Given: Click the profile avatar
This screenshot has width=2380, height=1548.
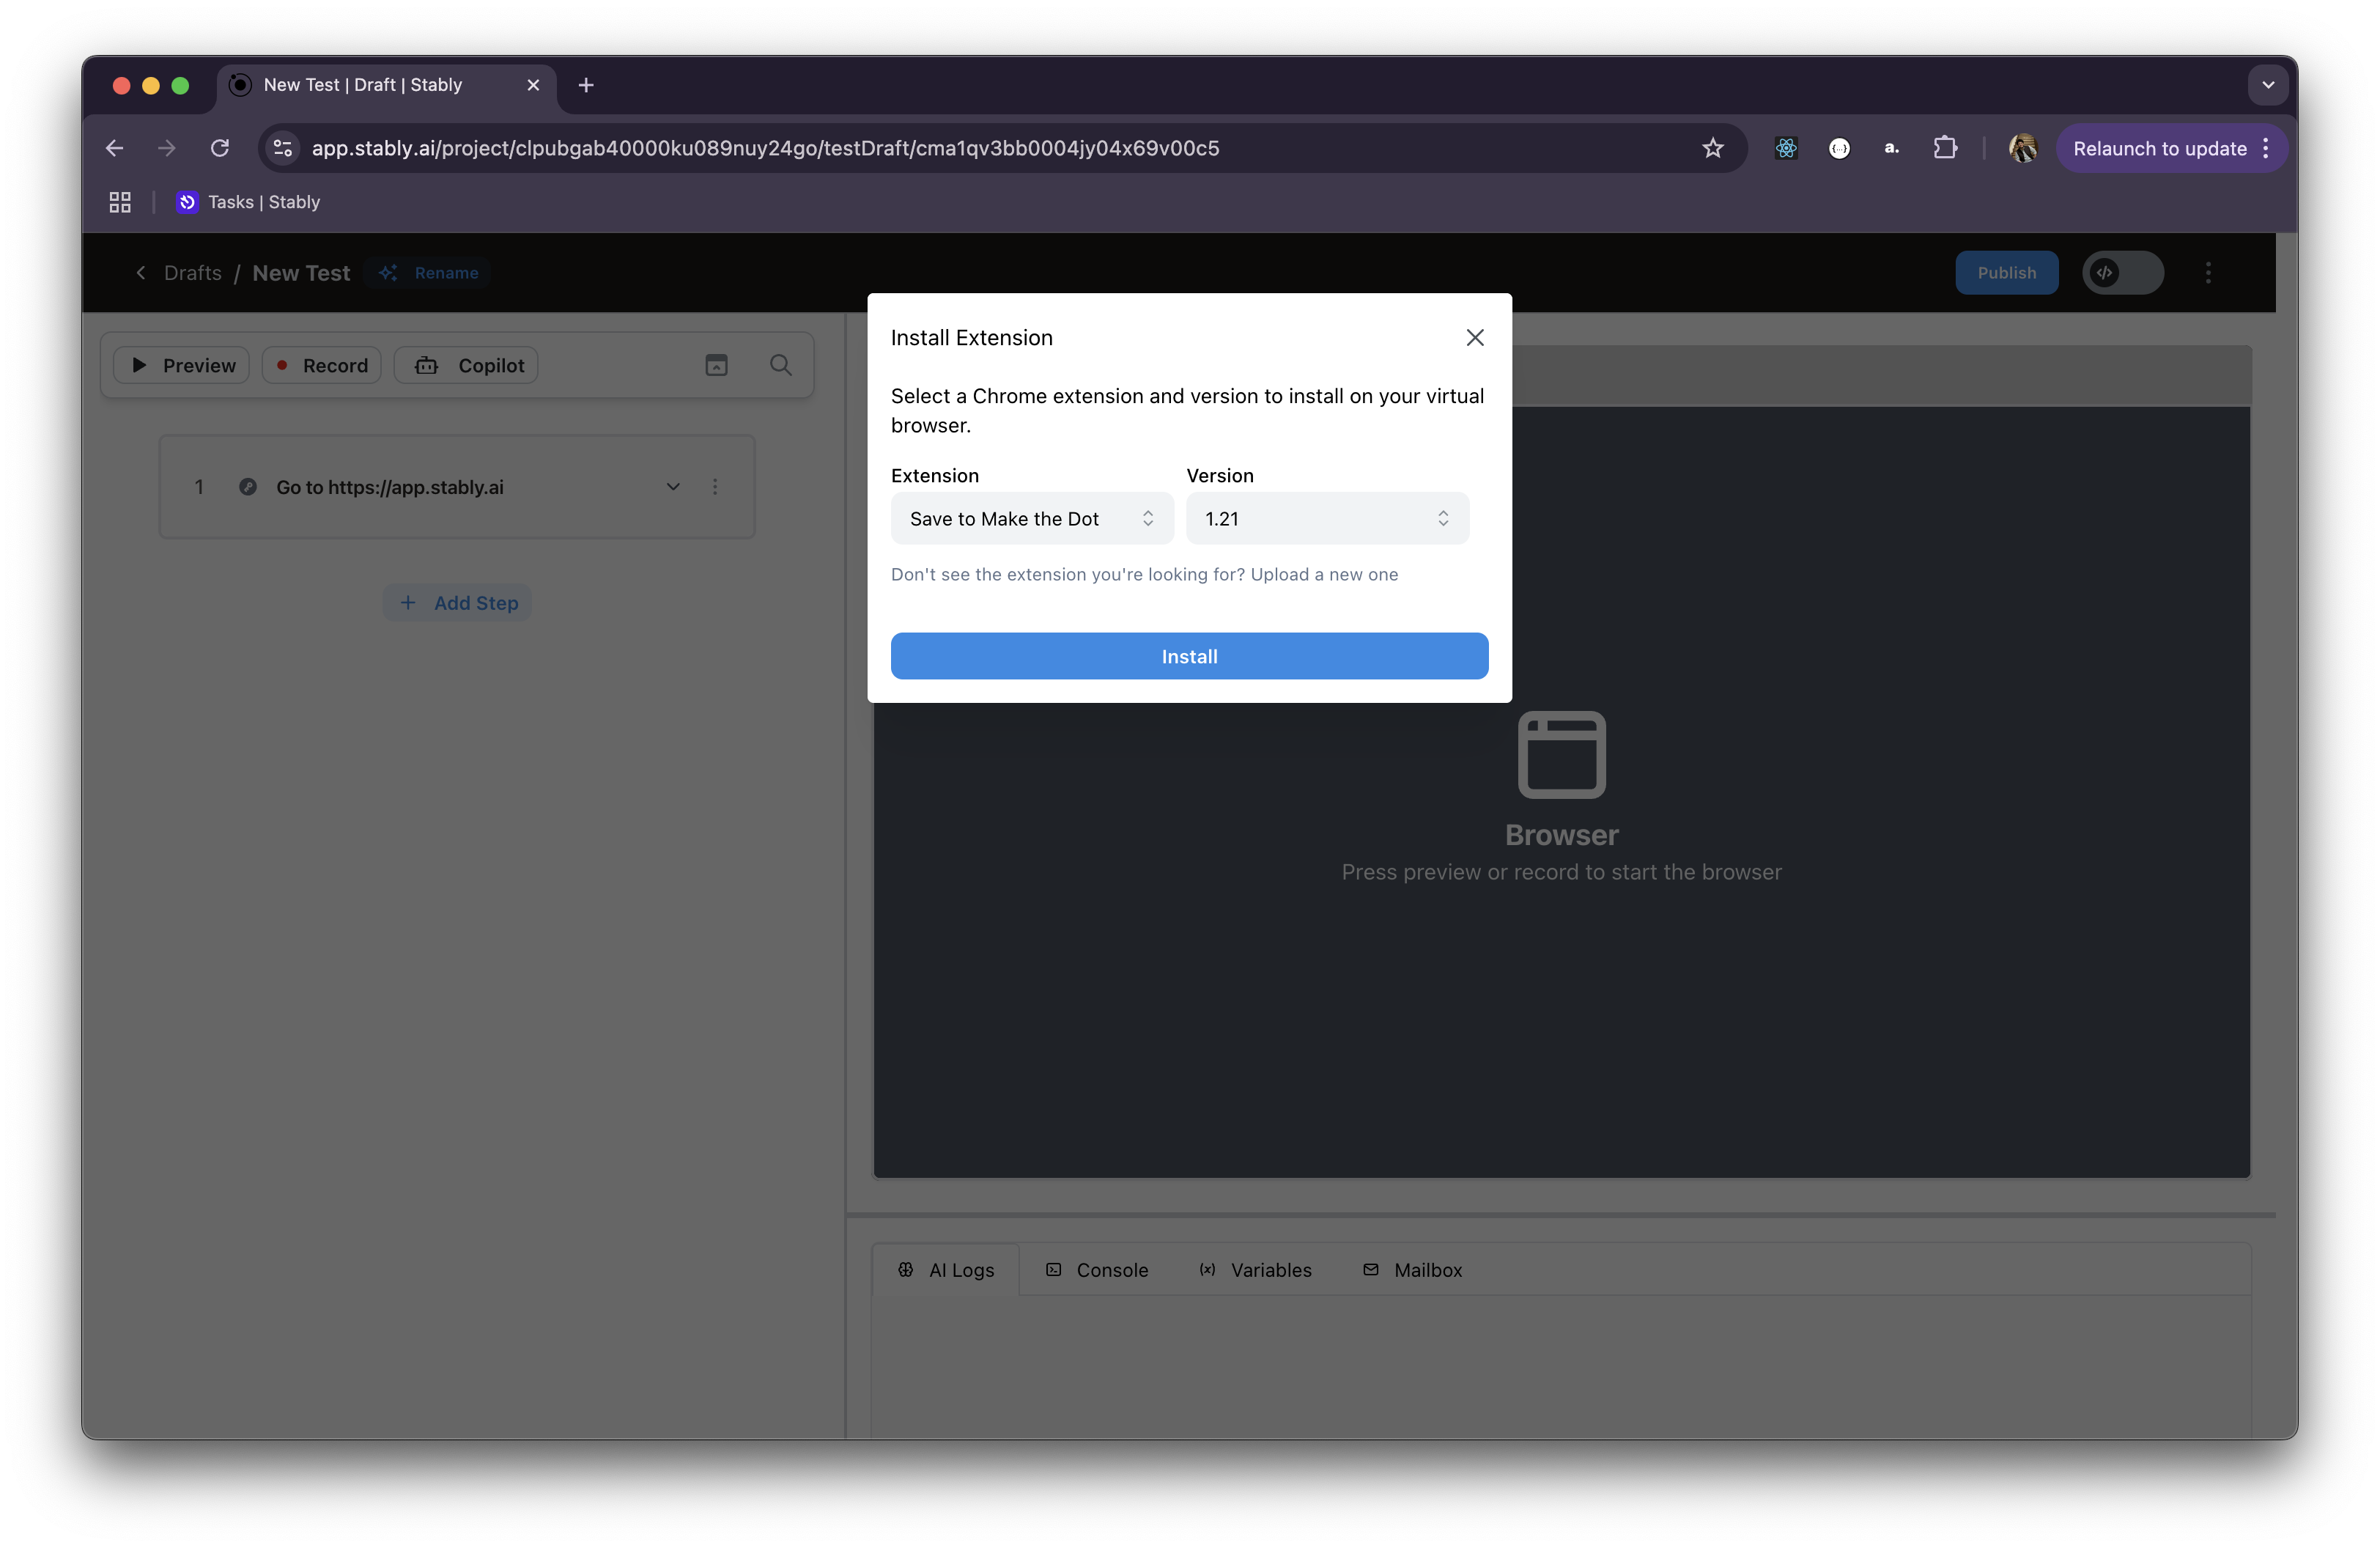Looking at the screenshot, I should pyautogui.click(x=2023, y=148).
